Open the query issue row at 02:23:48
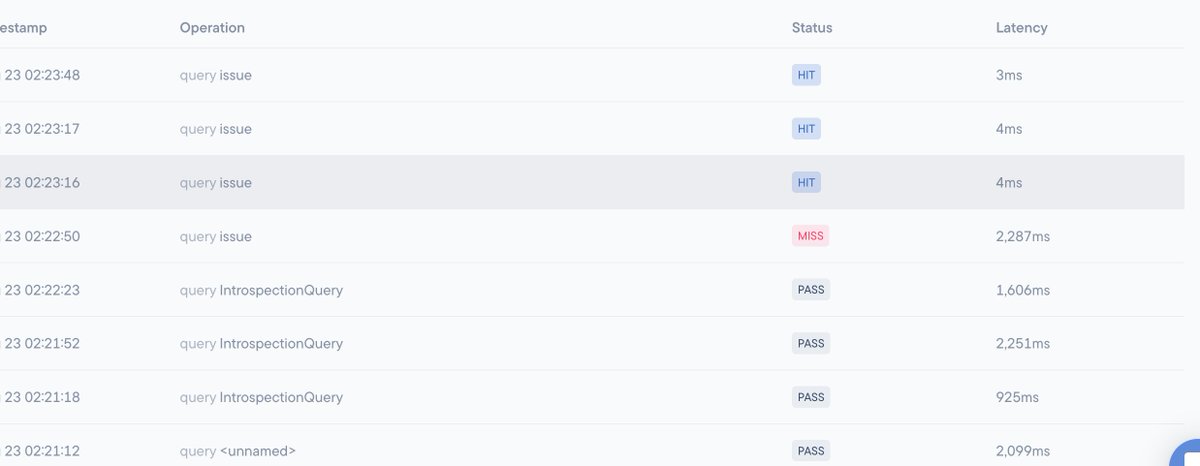Viewport: 1200px width, 466px height. tap(592, 75)
